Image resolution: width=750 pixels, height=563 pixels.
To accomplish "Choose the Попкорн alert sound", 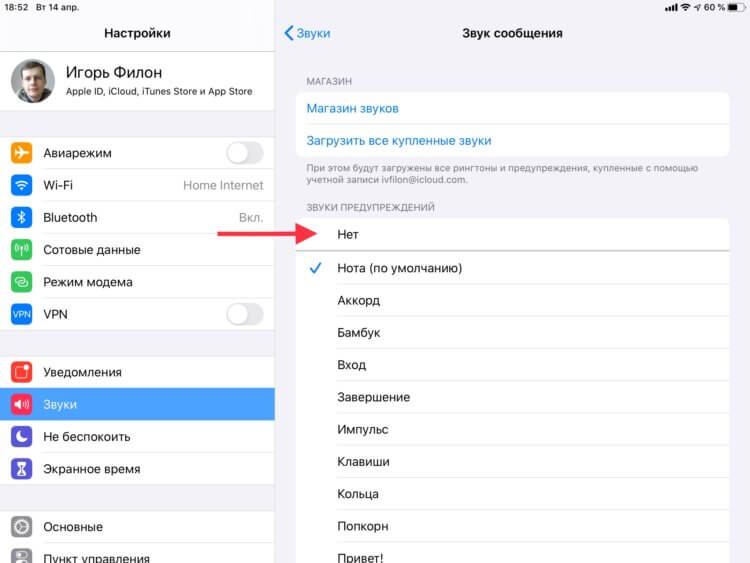I will (512, 526).
